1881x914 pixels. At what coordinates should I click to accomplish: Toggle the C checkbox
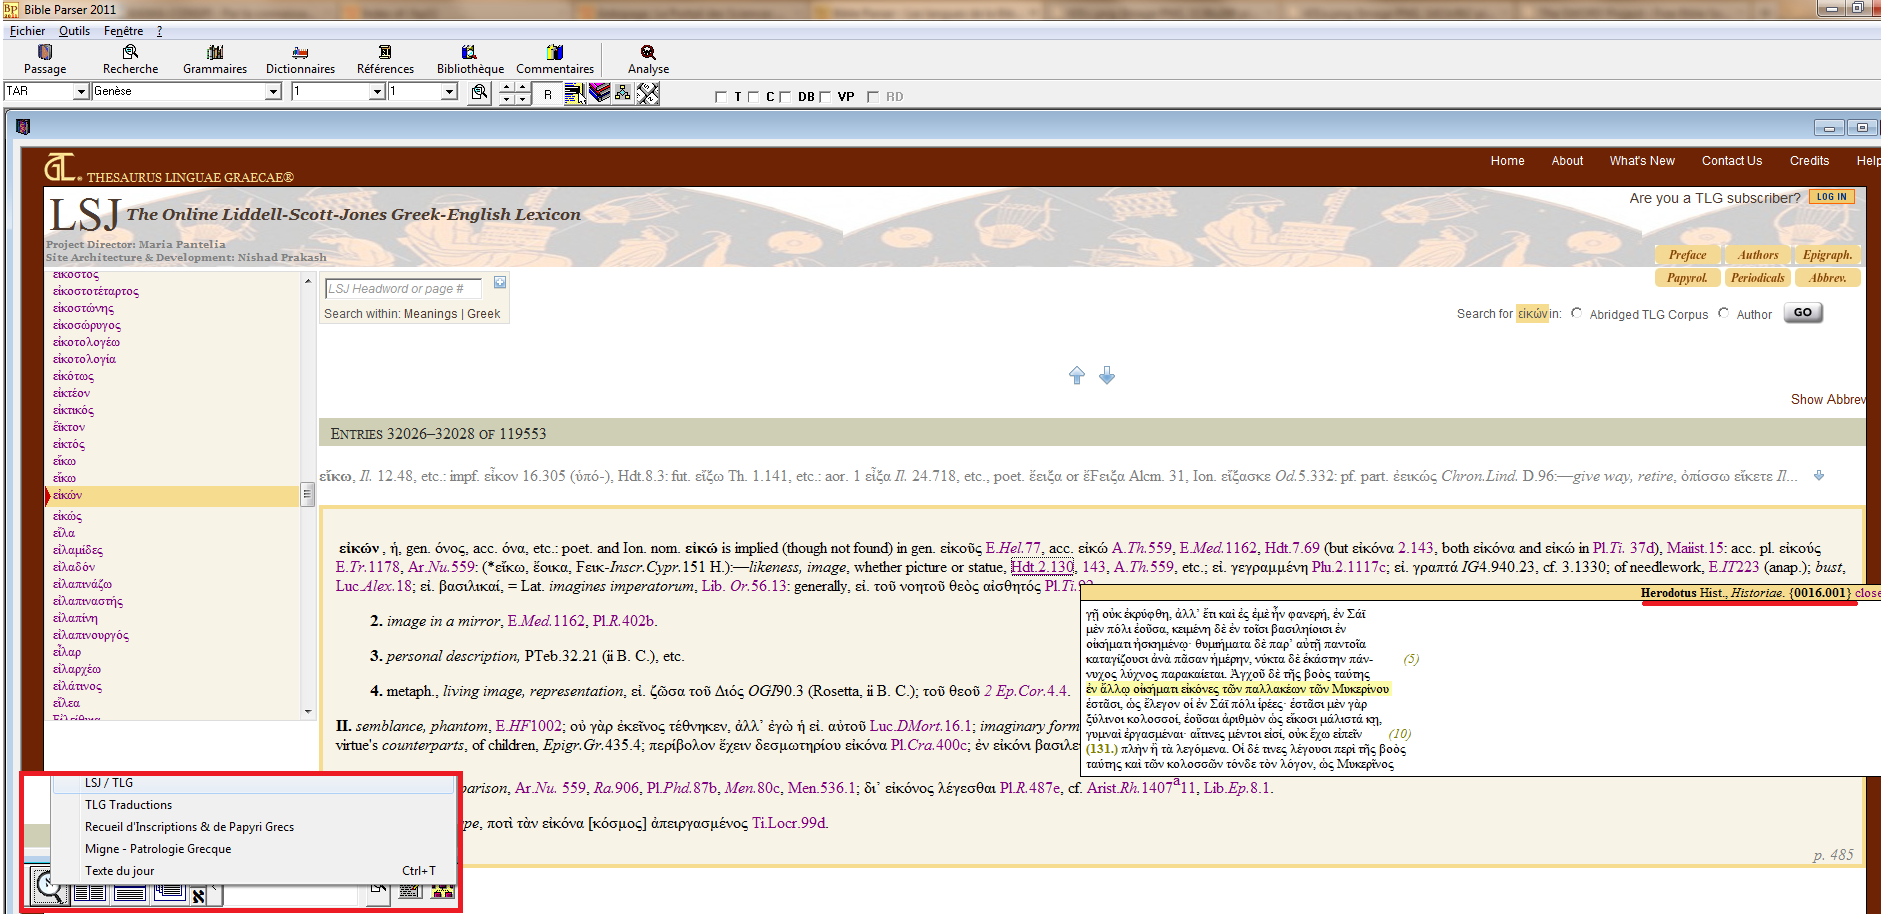coord(753,97)
